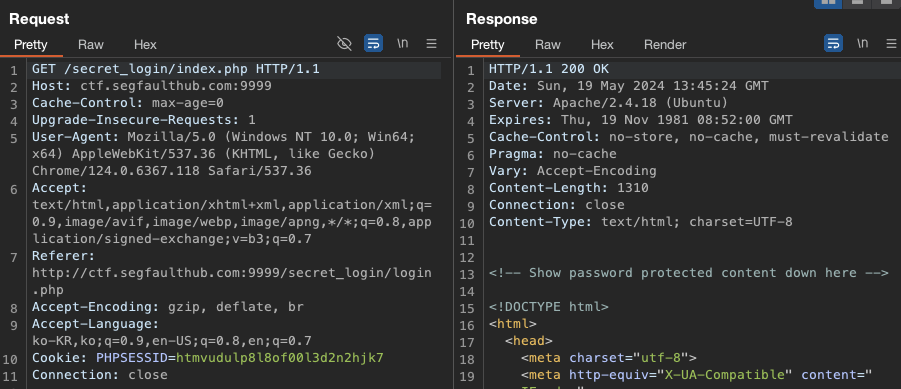This screenshot has height=389, width=901.
Task: Switch to the Raw tab in Response
Action: pos(548,45)
